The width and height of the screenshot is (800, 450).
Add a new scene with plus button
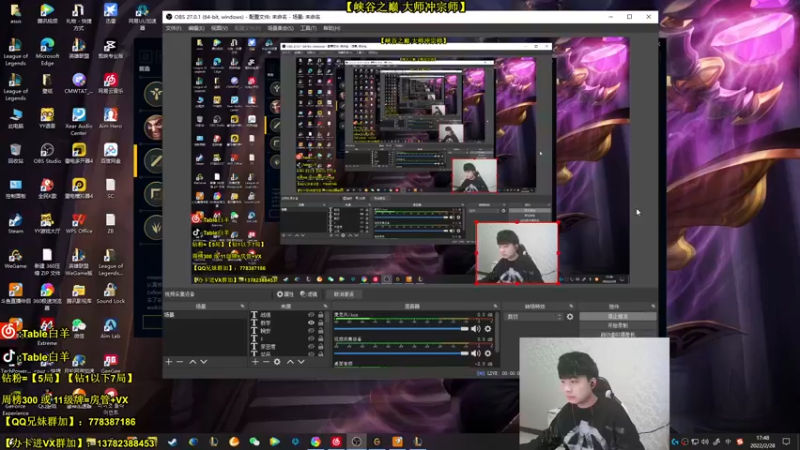tap(169, 362)
